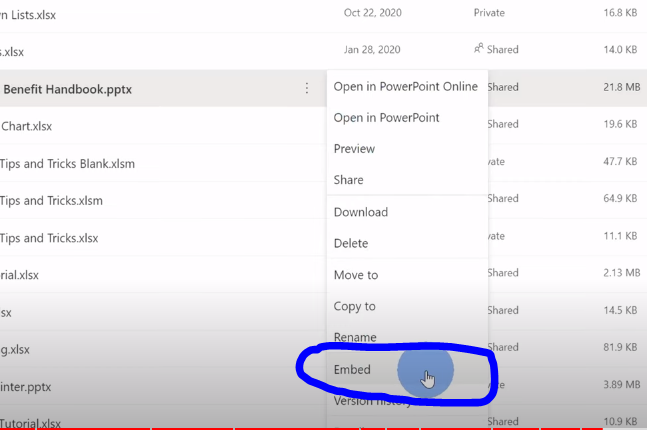The image size is (647, 430).
Task: Open the Tips and Tricks.xlsm file
Action: [51, 201]
